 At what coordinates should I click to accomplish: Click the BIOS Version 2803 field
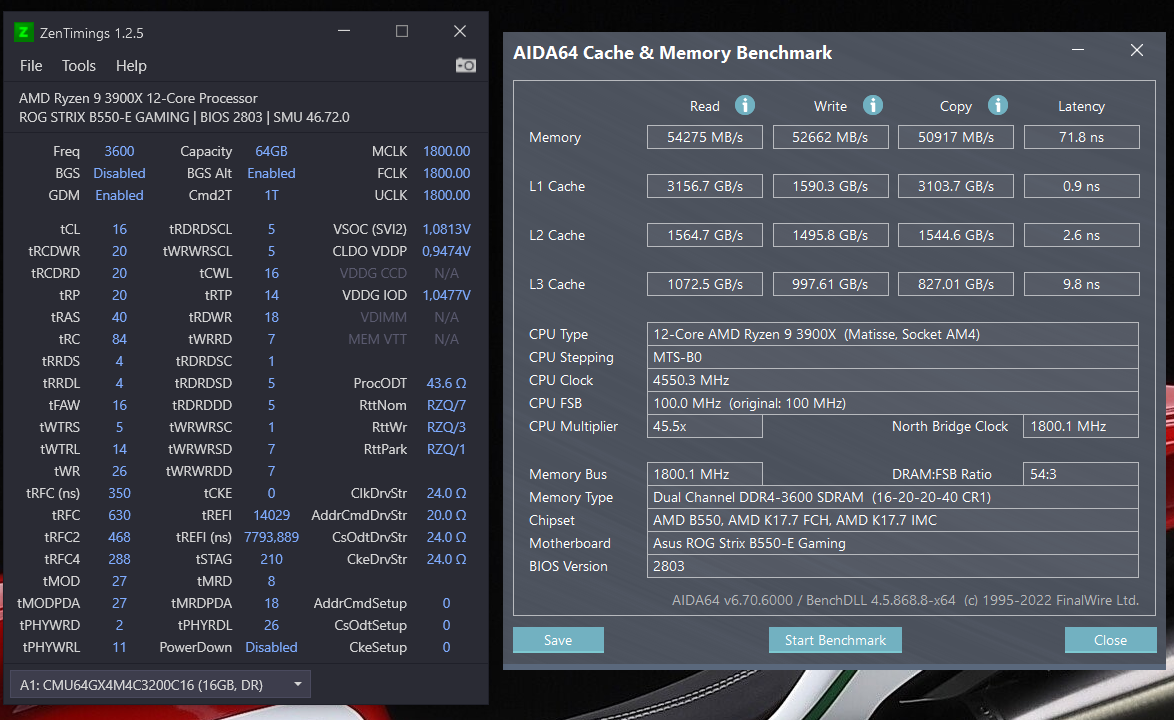892,566
